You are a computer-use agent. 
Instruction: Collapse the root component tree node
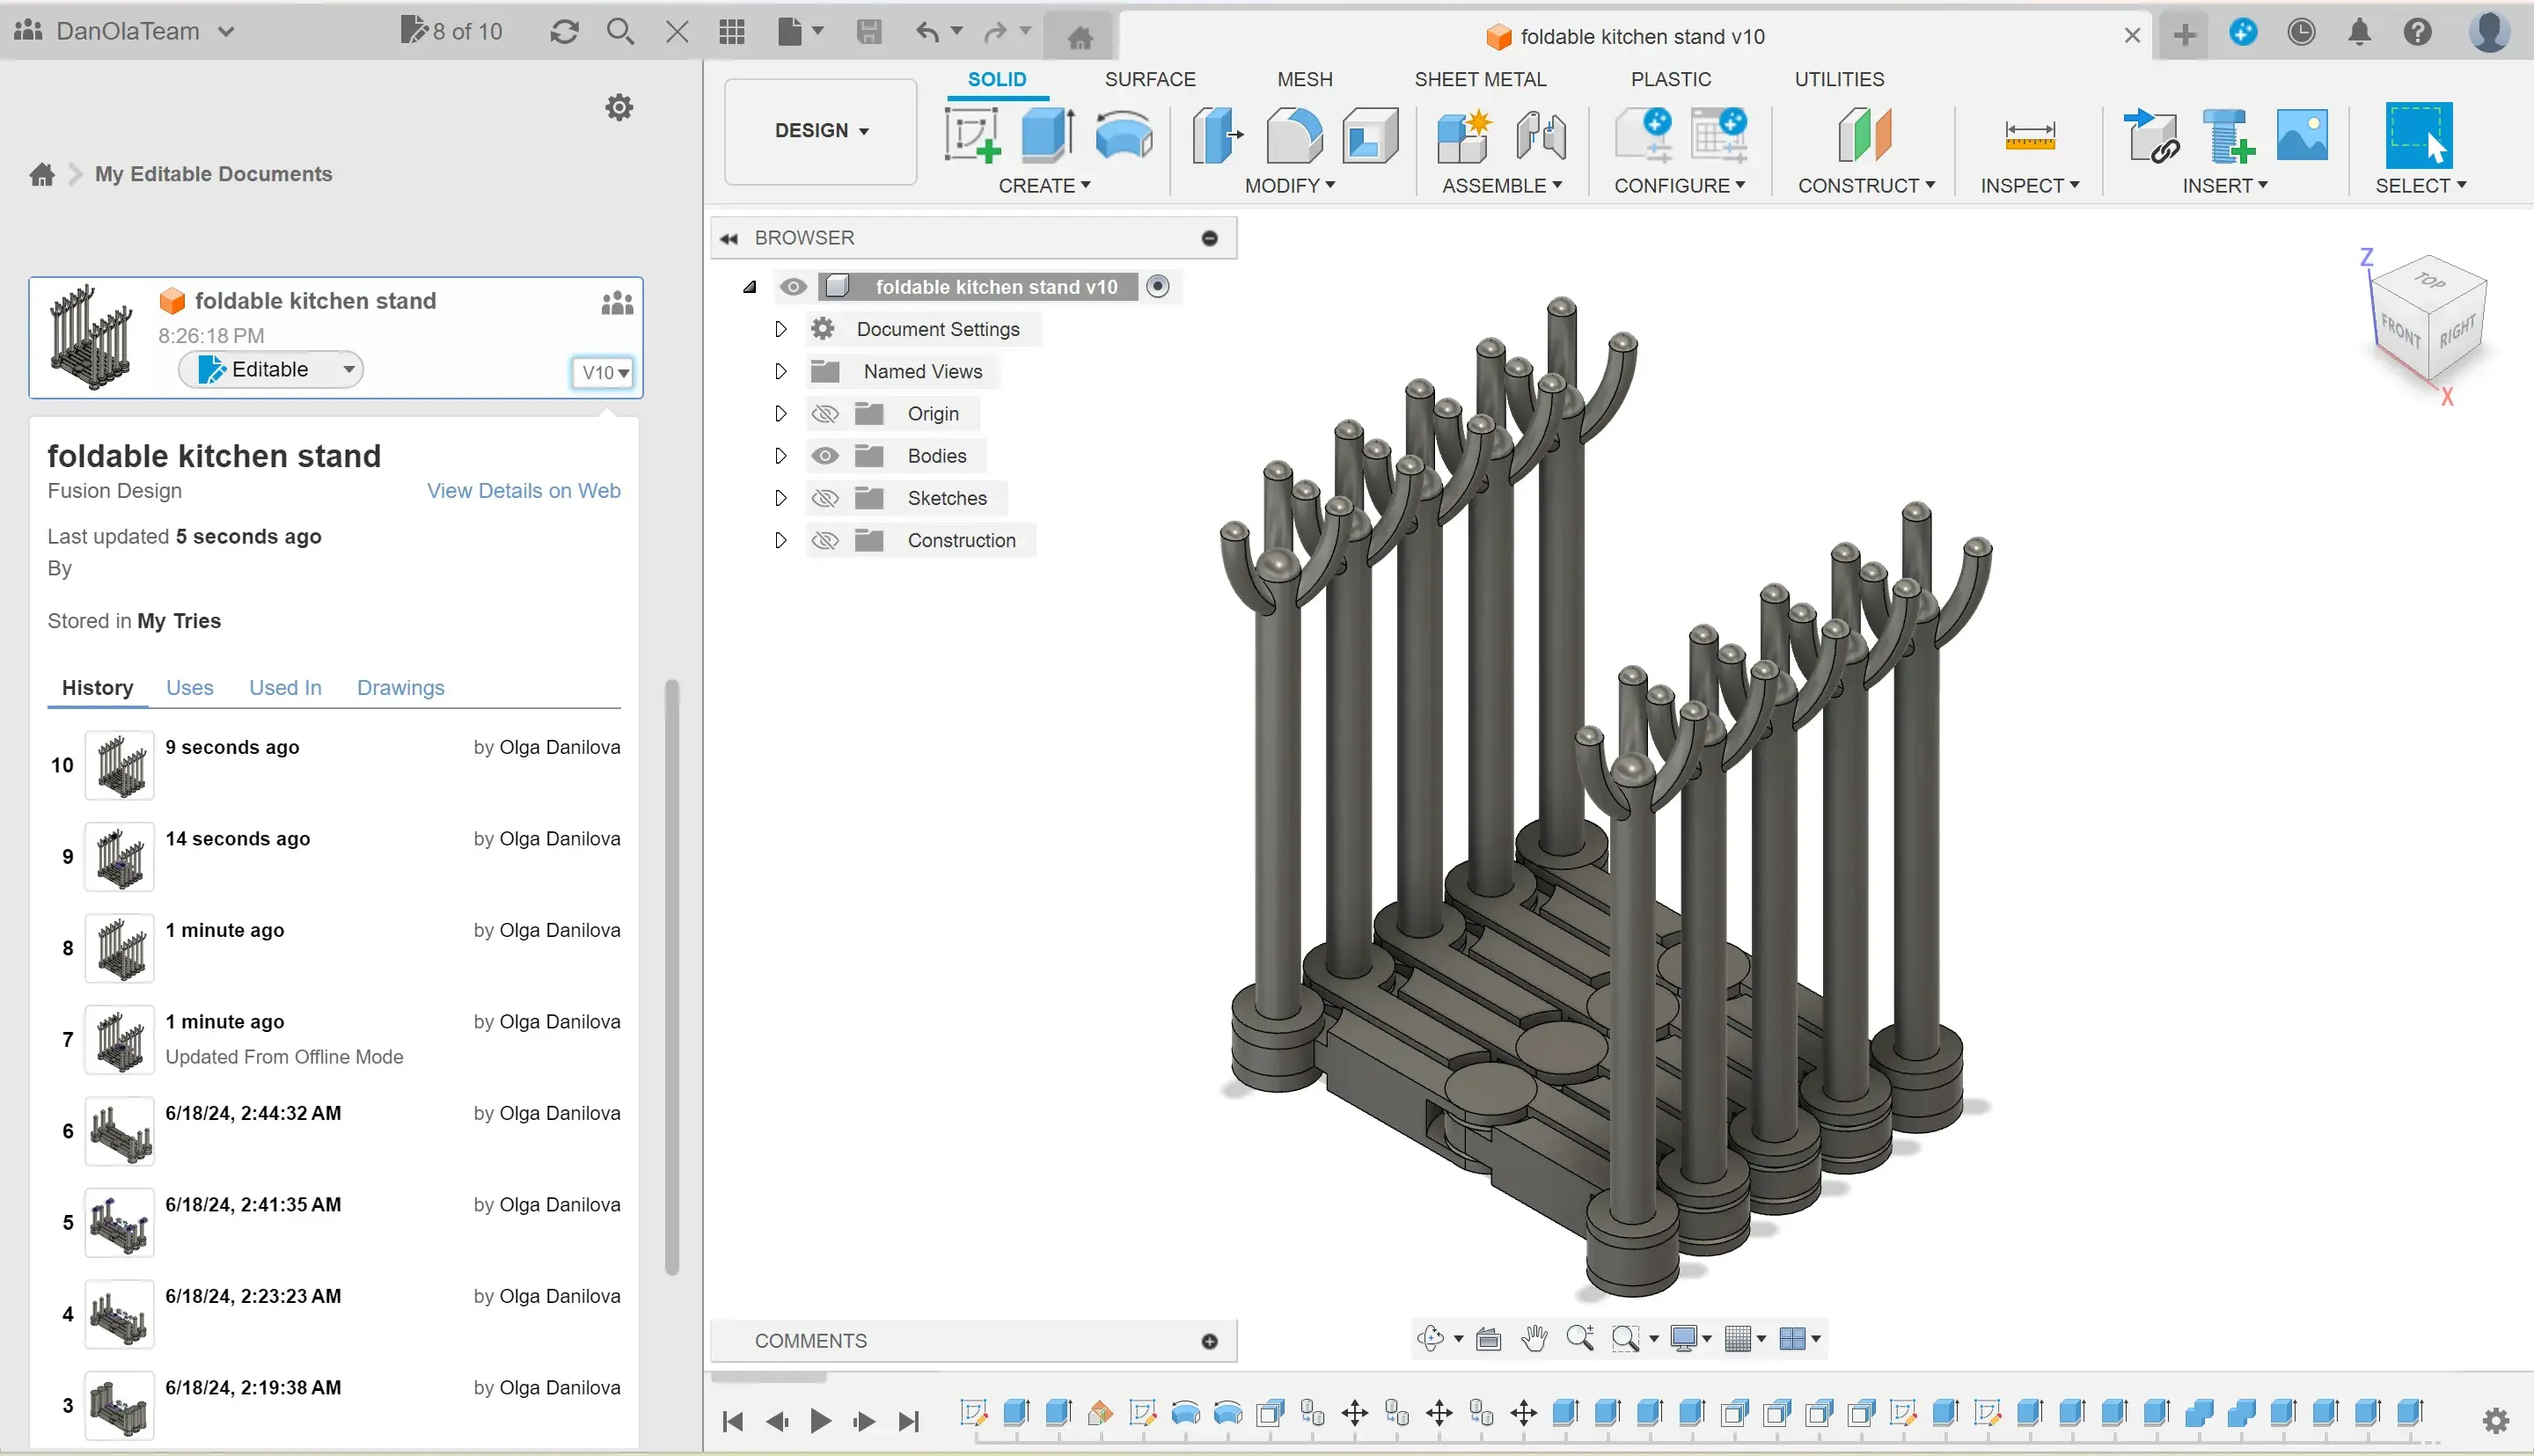click(750, 287)
